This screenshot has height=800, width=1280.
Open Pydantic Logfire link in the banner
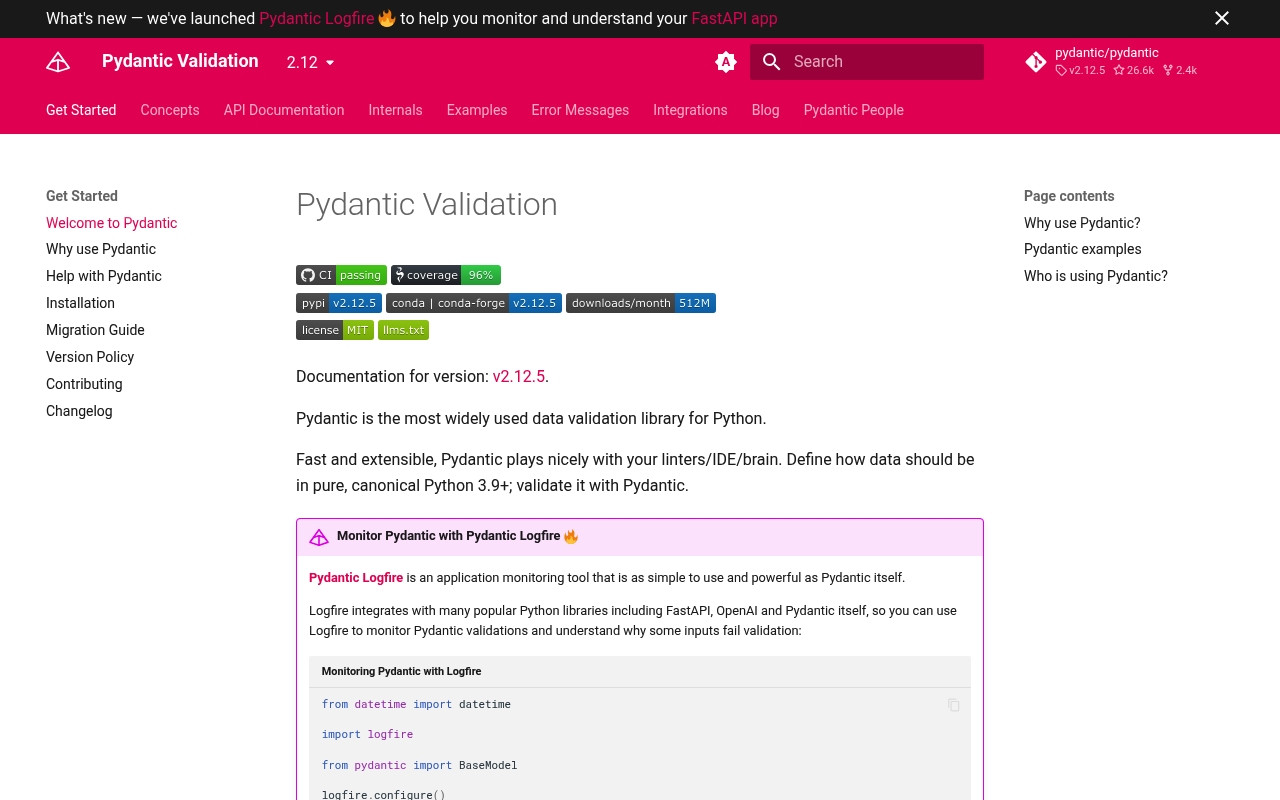[317, 18]
